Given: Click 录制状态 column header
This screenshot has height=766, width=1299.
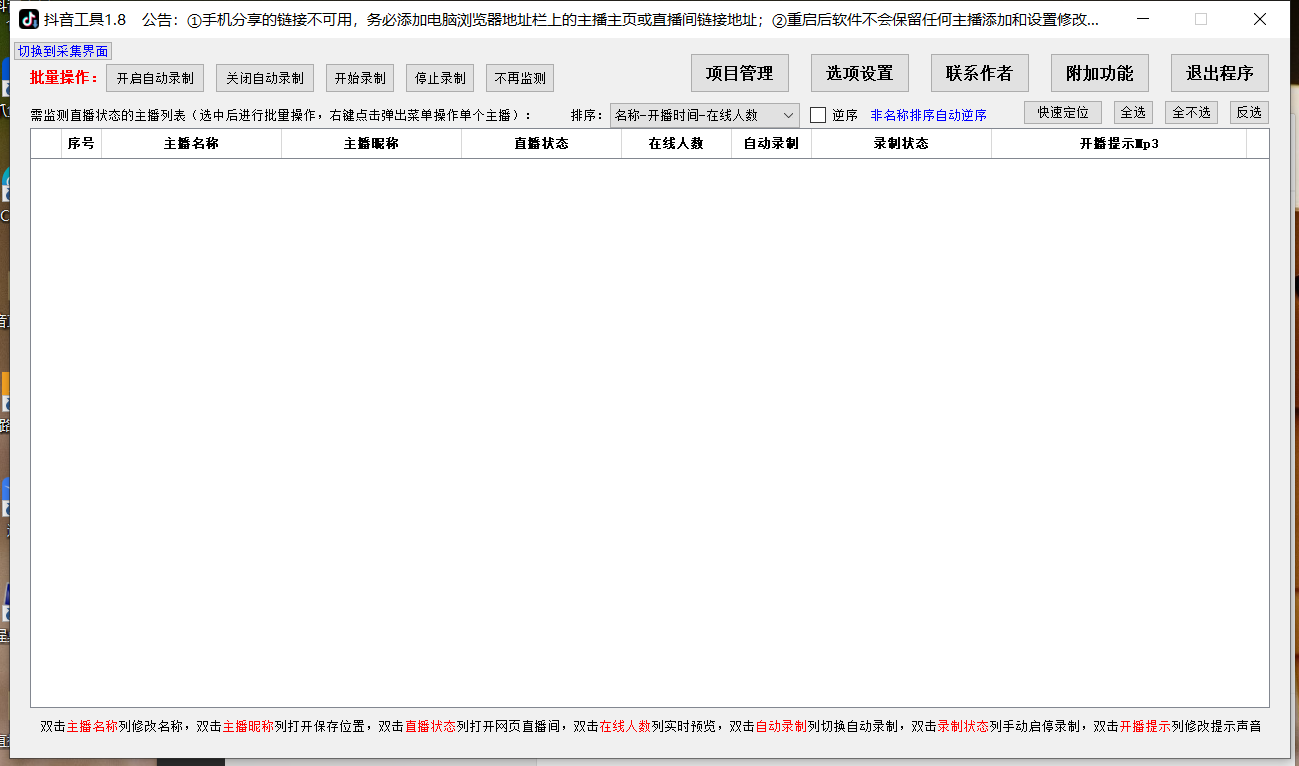Looking at the screenshot, I should pyautogui.click(x=901, y=144).
